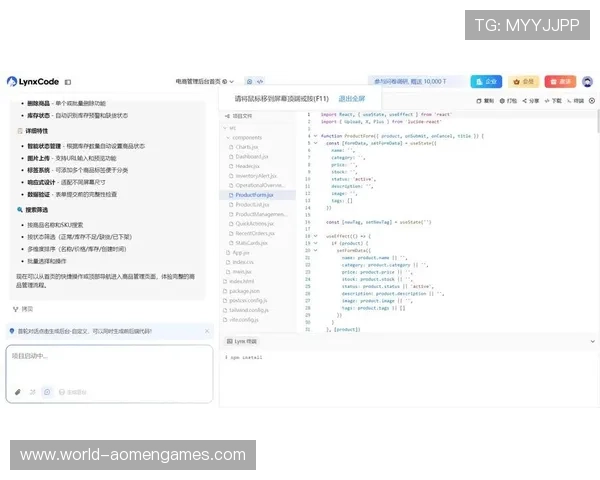
Task: Fold code at line 18 arrow
Action: point(315,236)
